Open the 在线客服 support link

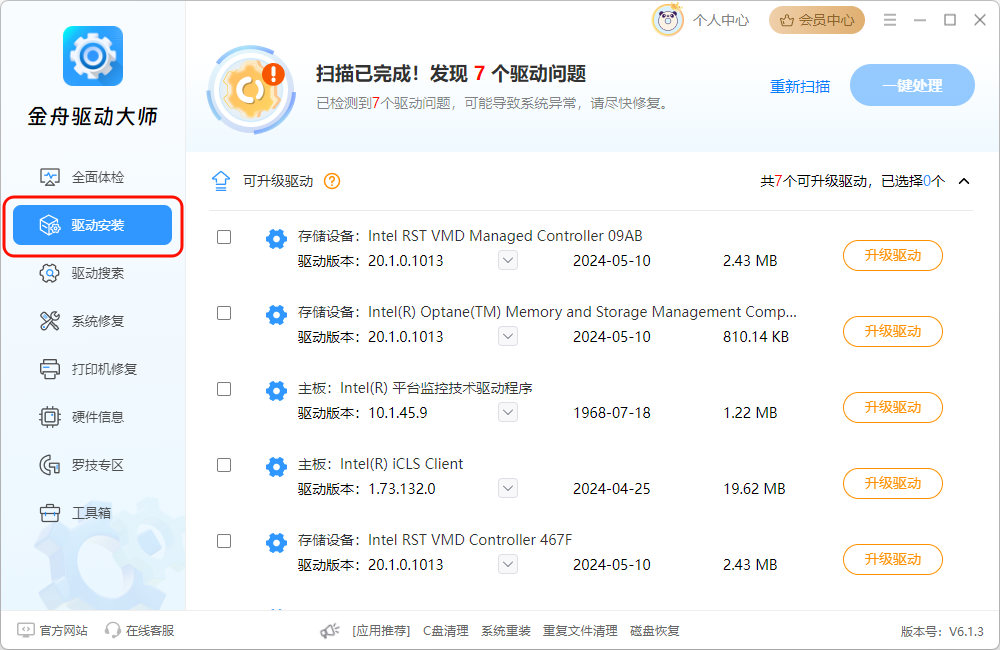[x=140, y=630]
